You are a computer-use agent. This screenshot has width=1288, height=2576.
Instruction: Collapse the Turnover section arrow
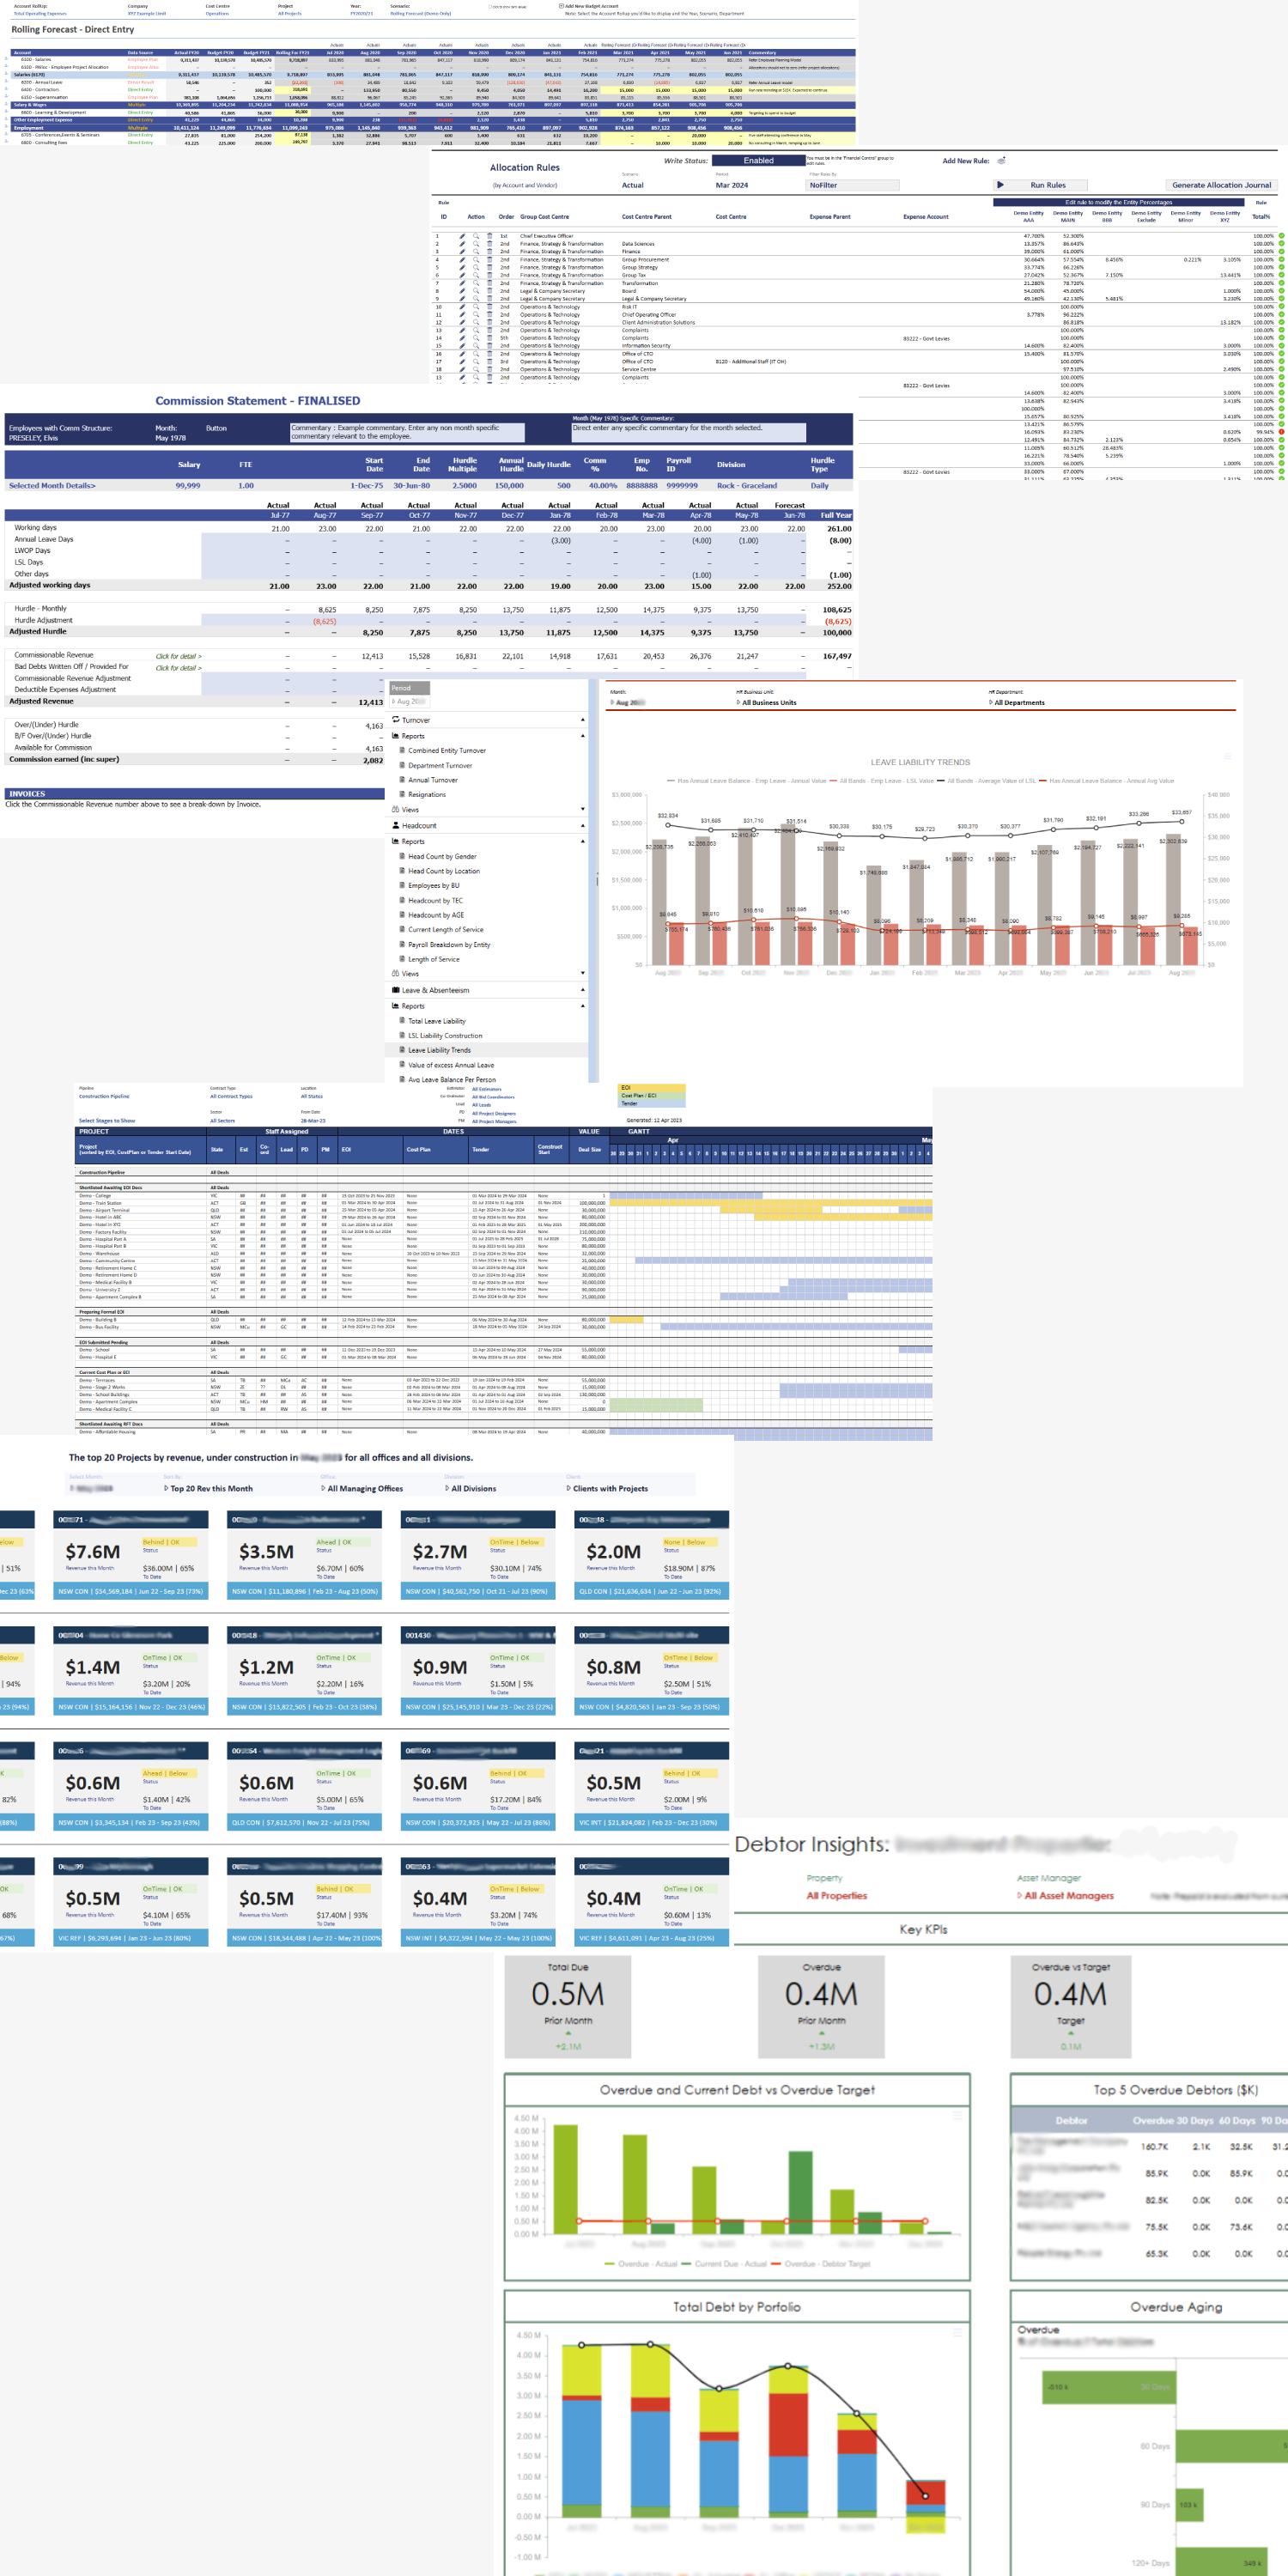pos(583,720)
